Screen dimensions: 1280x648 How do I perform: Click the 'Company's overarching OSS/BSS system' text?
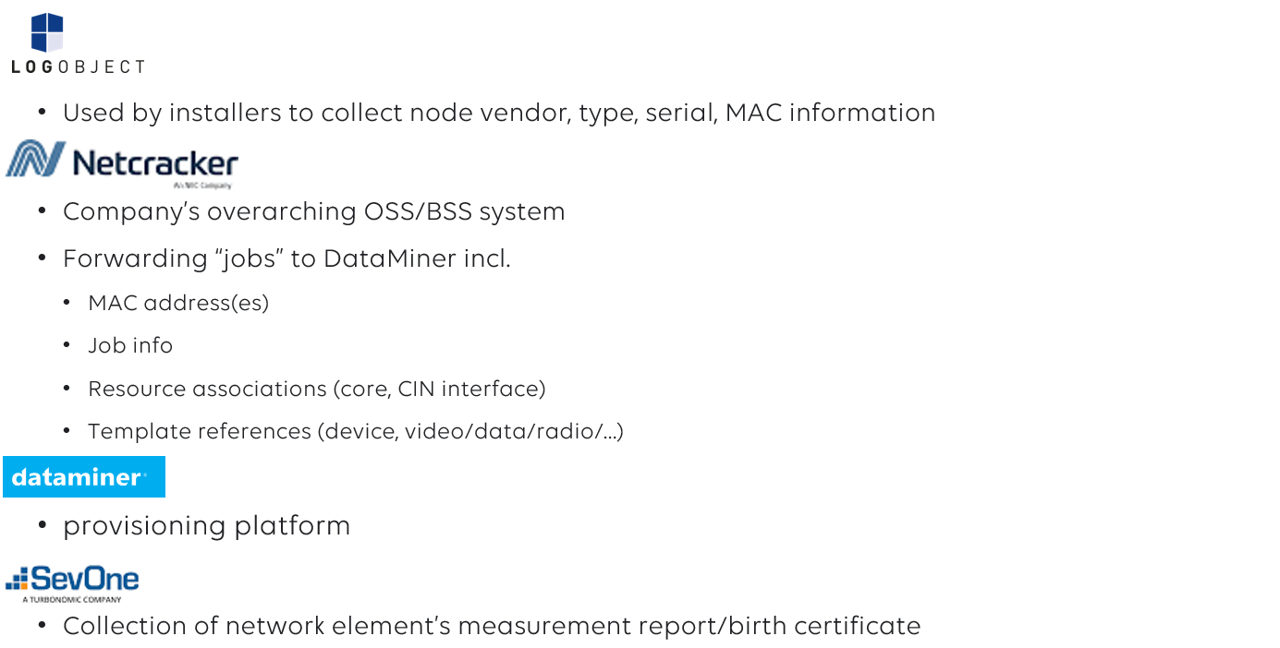(x=314, y=212)
